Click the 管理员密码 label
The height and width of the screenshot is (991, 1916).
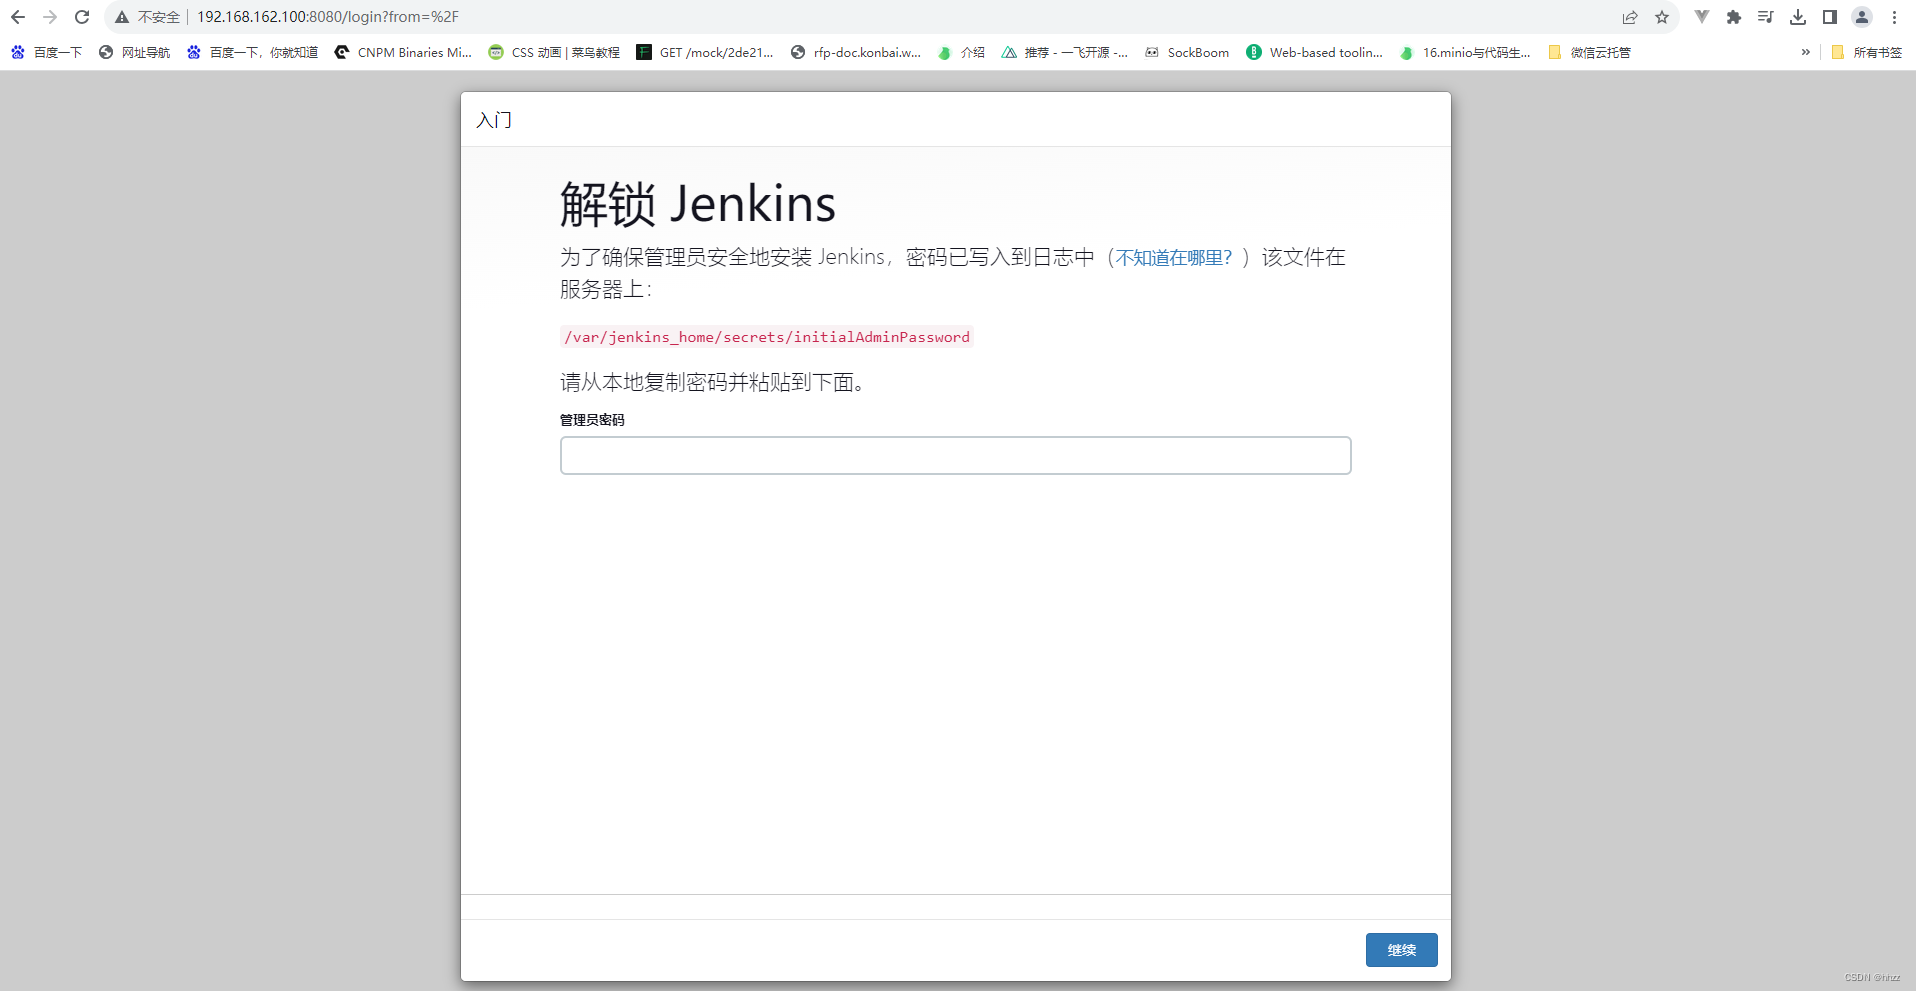pos(592,420)
